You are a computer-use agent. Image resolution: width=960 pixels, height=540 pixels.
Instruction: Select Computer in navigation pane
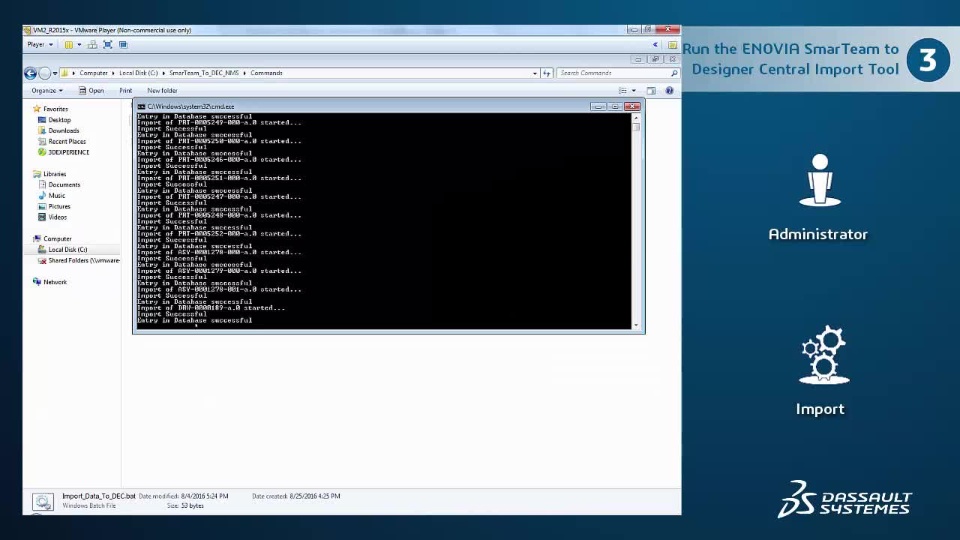tap(57, 239)
